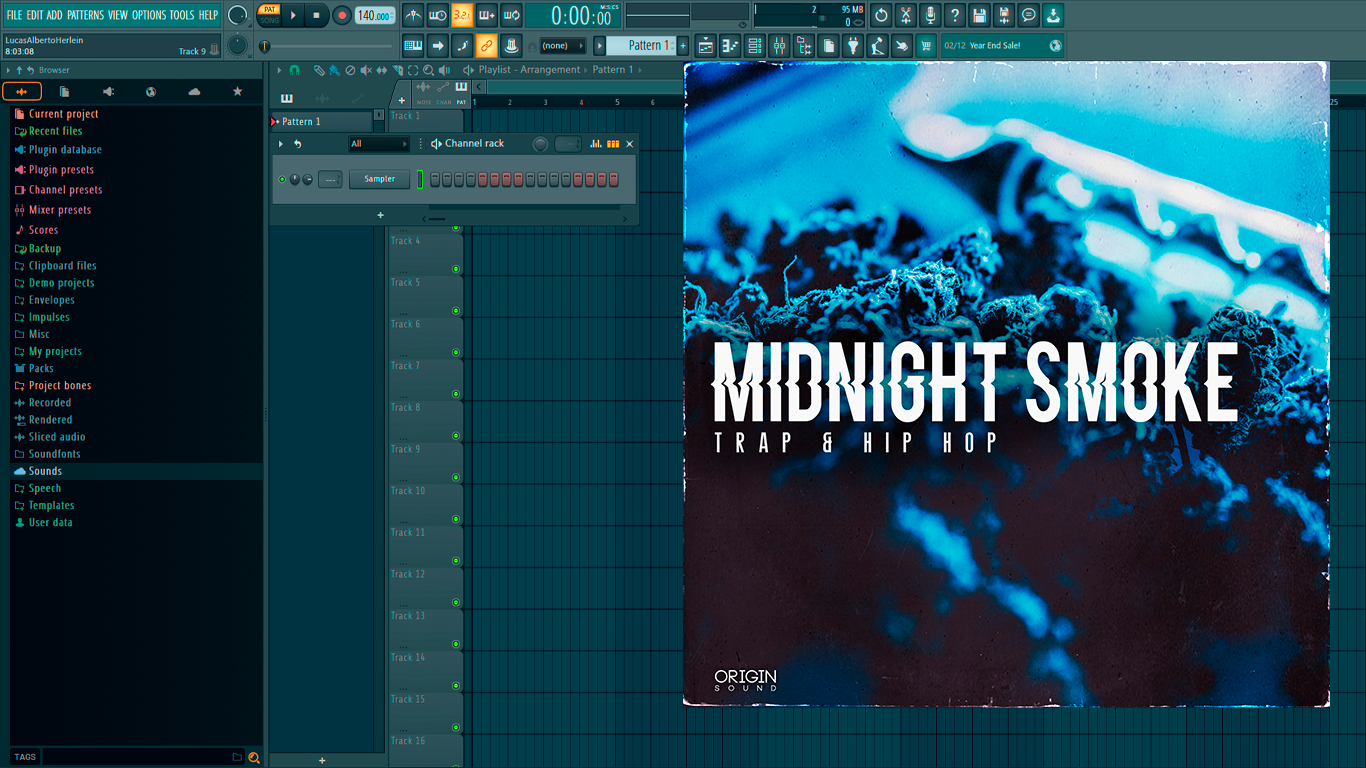This screenshot has height=768, width=1366.
Task: Adjust the master volume knob
Action: click(237, 15)
